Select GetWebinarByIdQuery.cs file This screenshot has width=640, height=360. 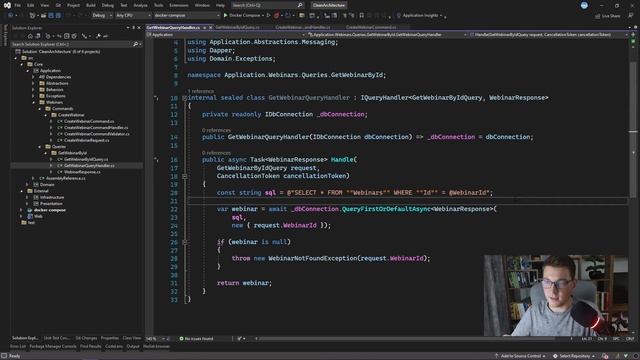(86, 159)
